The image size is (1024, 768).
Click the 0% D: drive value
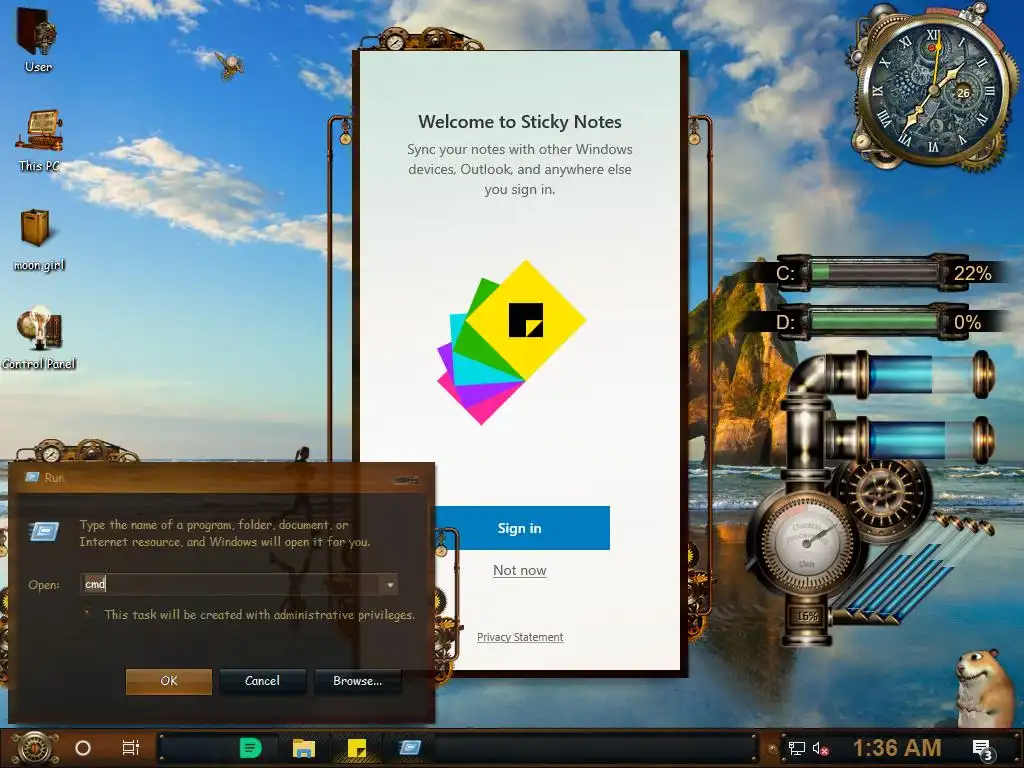coord(967,322)
